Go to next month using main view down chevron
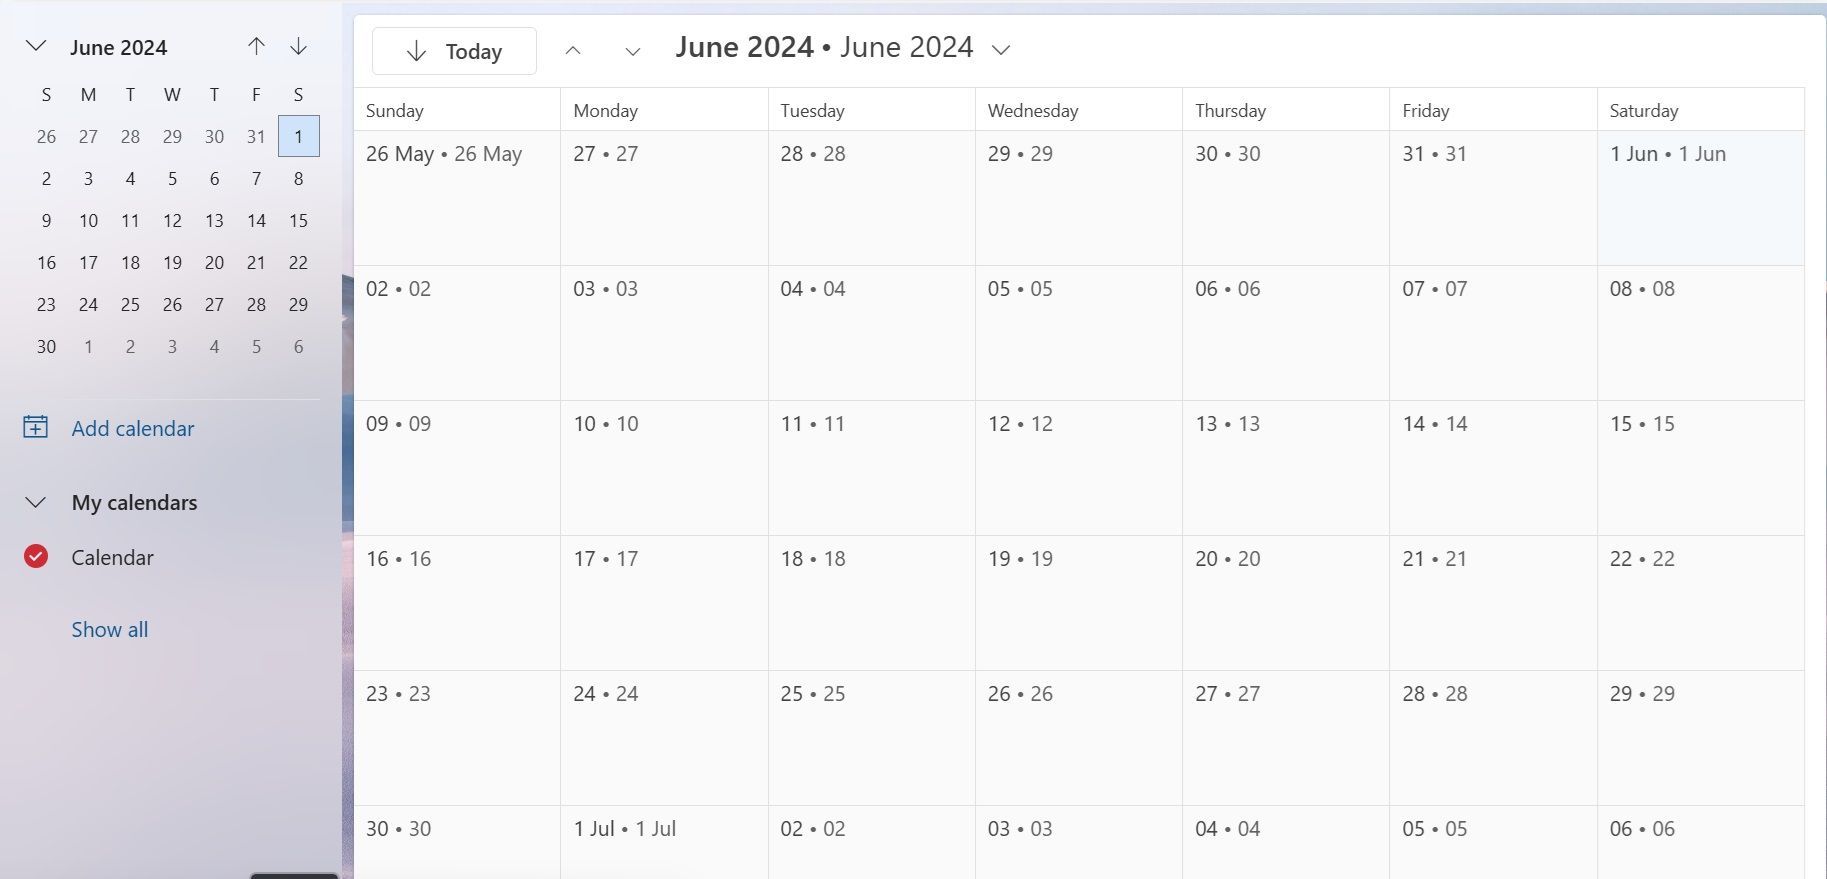 point(632,50)
